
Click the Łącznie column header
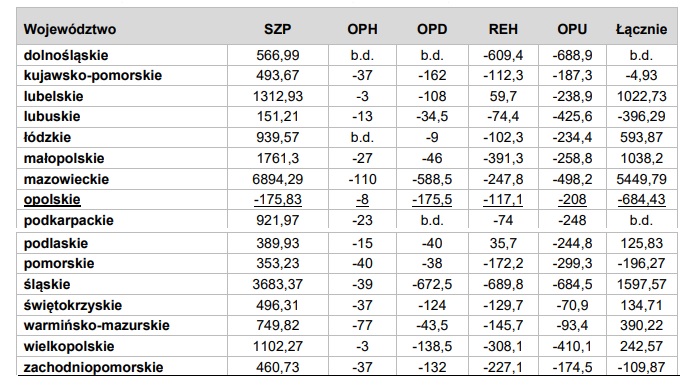[x=641, y=29]
